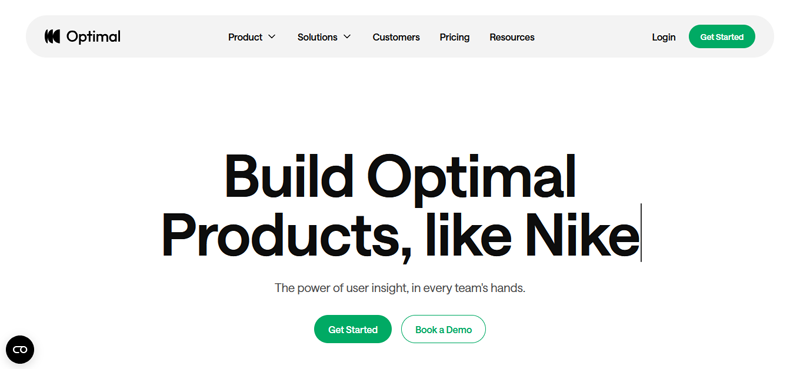Open the Solutions menu item

pos(317,37)
